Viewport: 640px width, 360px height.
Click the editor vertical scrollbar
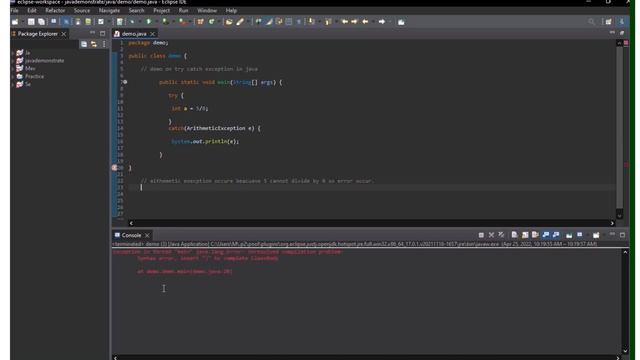(x=620, y=127)
